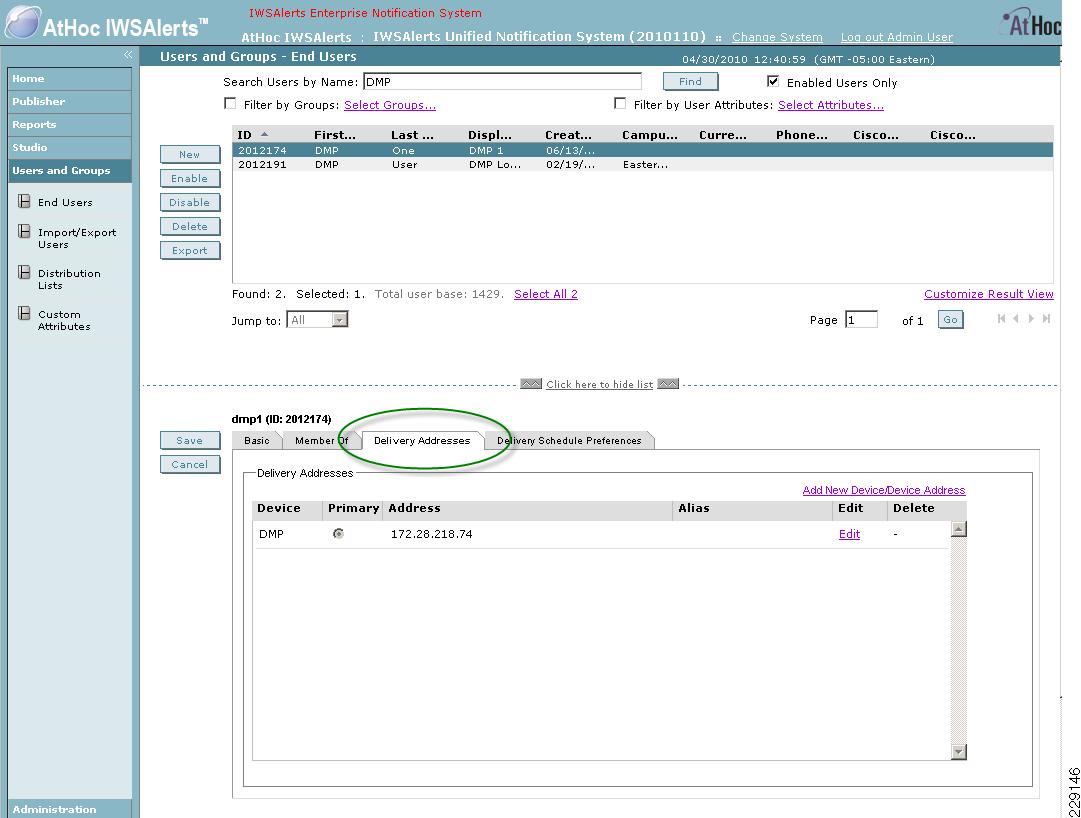Click the End Users sidebar icon
1081x818 pixels.
(24, 201)
